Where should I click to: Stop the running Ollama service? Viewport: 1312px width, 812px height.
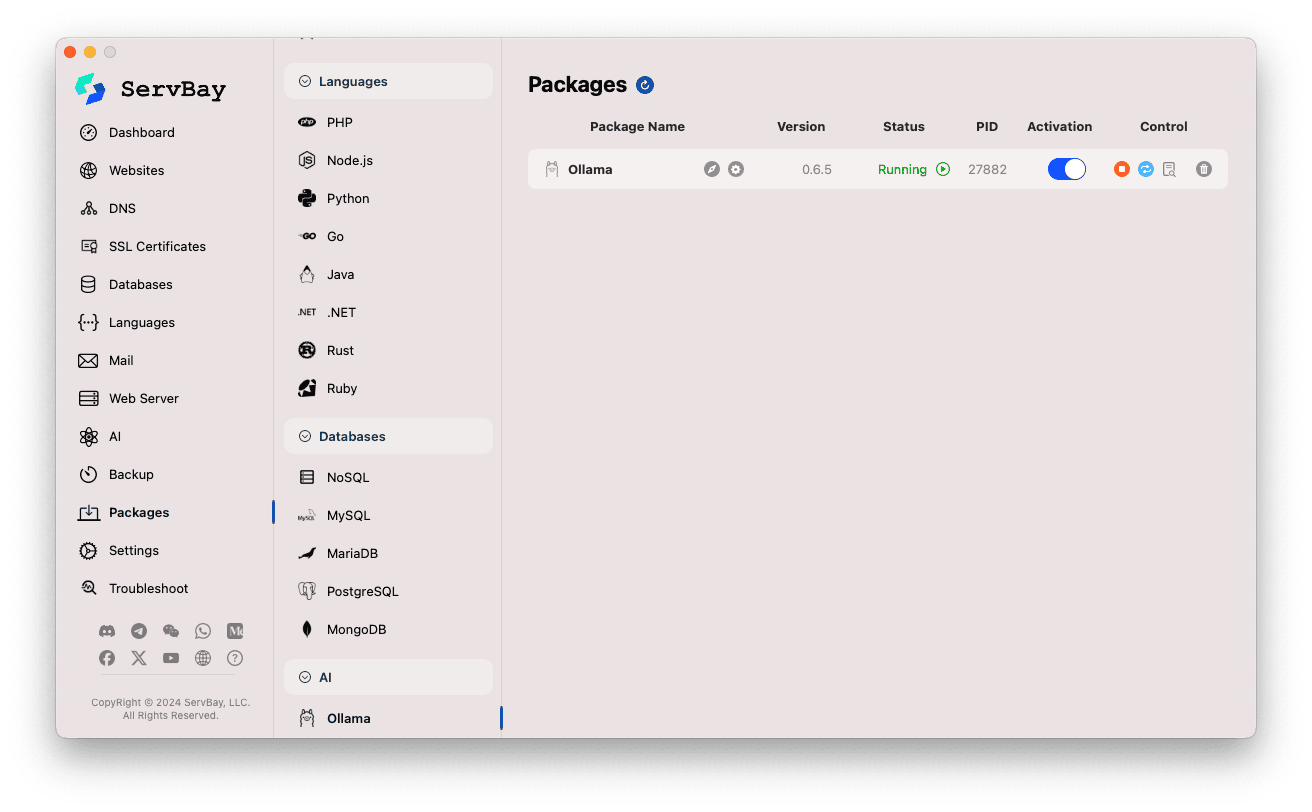[x=1121, y=169]
